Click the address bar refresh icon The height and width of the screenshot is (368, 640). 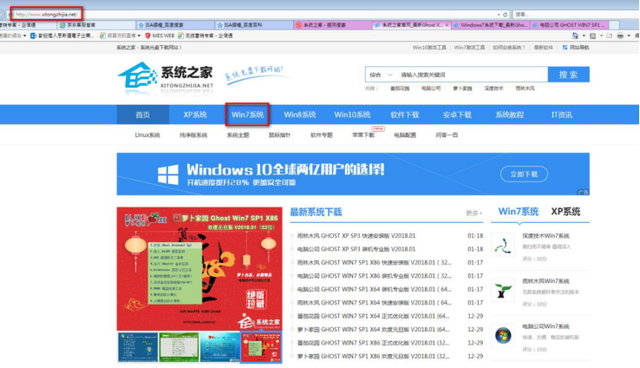click(x=505, y=14)
